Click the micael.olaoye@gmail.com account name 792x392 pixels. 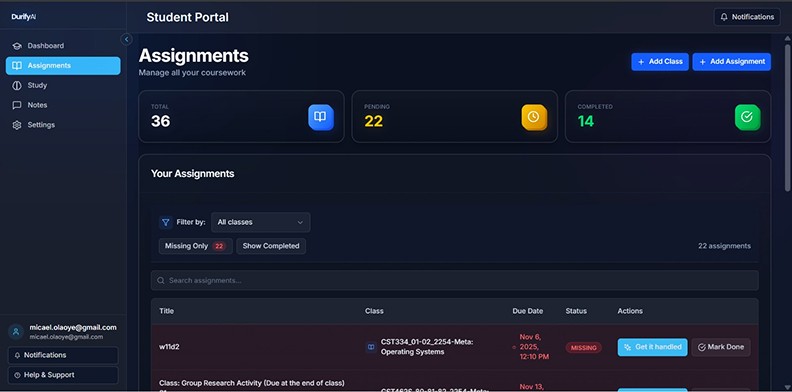click(73, 327)
